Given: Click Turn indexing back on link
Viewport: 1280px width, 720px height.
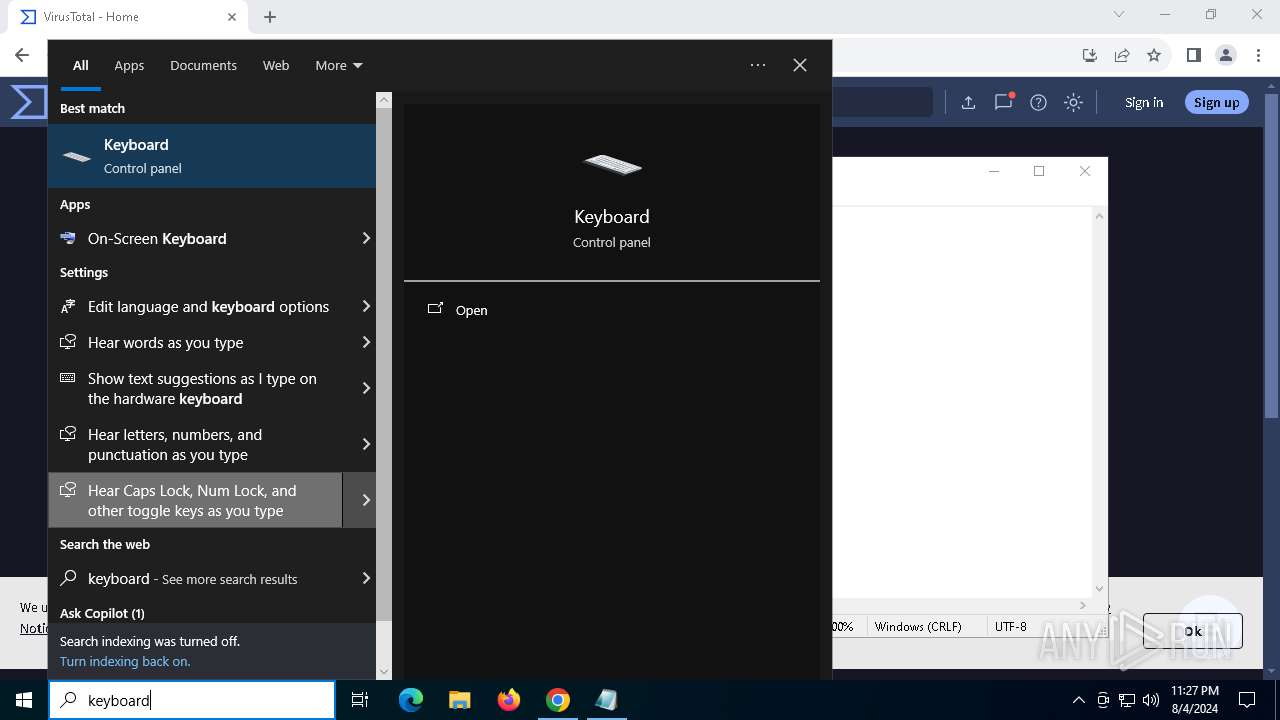Looking at the screenshot, I should pos(125,661).
